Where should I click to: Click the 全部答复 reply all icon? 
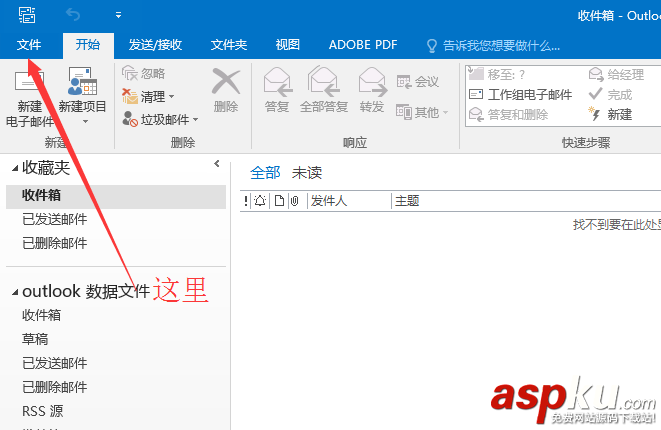pos(324,81)
